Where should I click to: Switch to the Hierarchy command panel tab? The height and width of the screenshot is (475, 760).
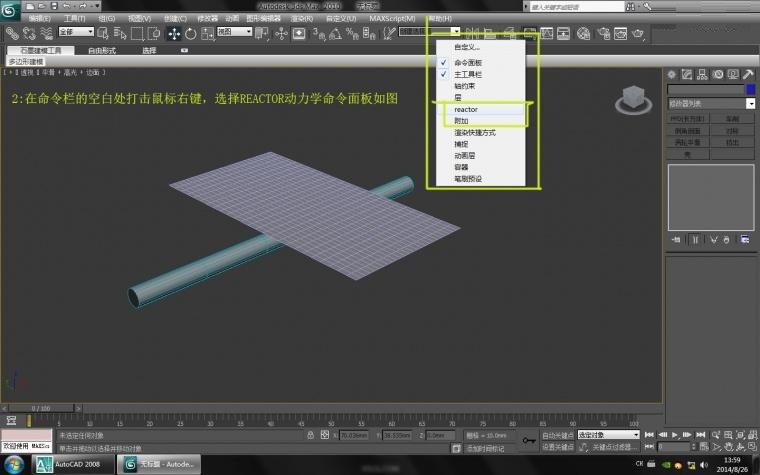tap(702, 74)
